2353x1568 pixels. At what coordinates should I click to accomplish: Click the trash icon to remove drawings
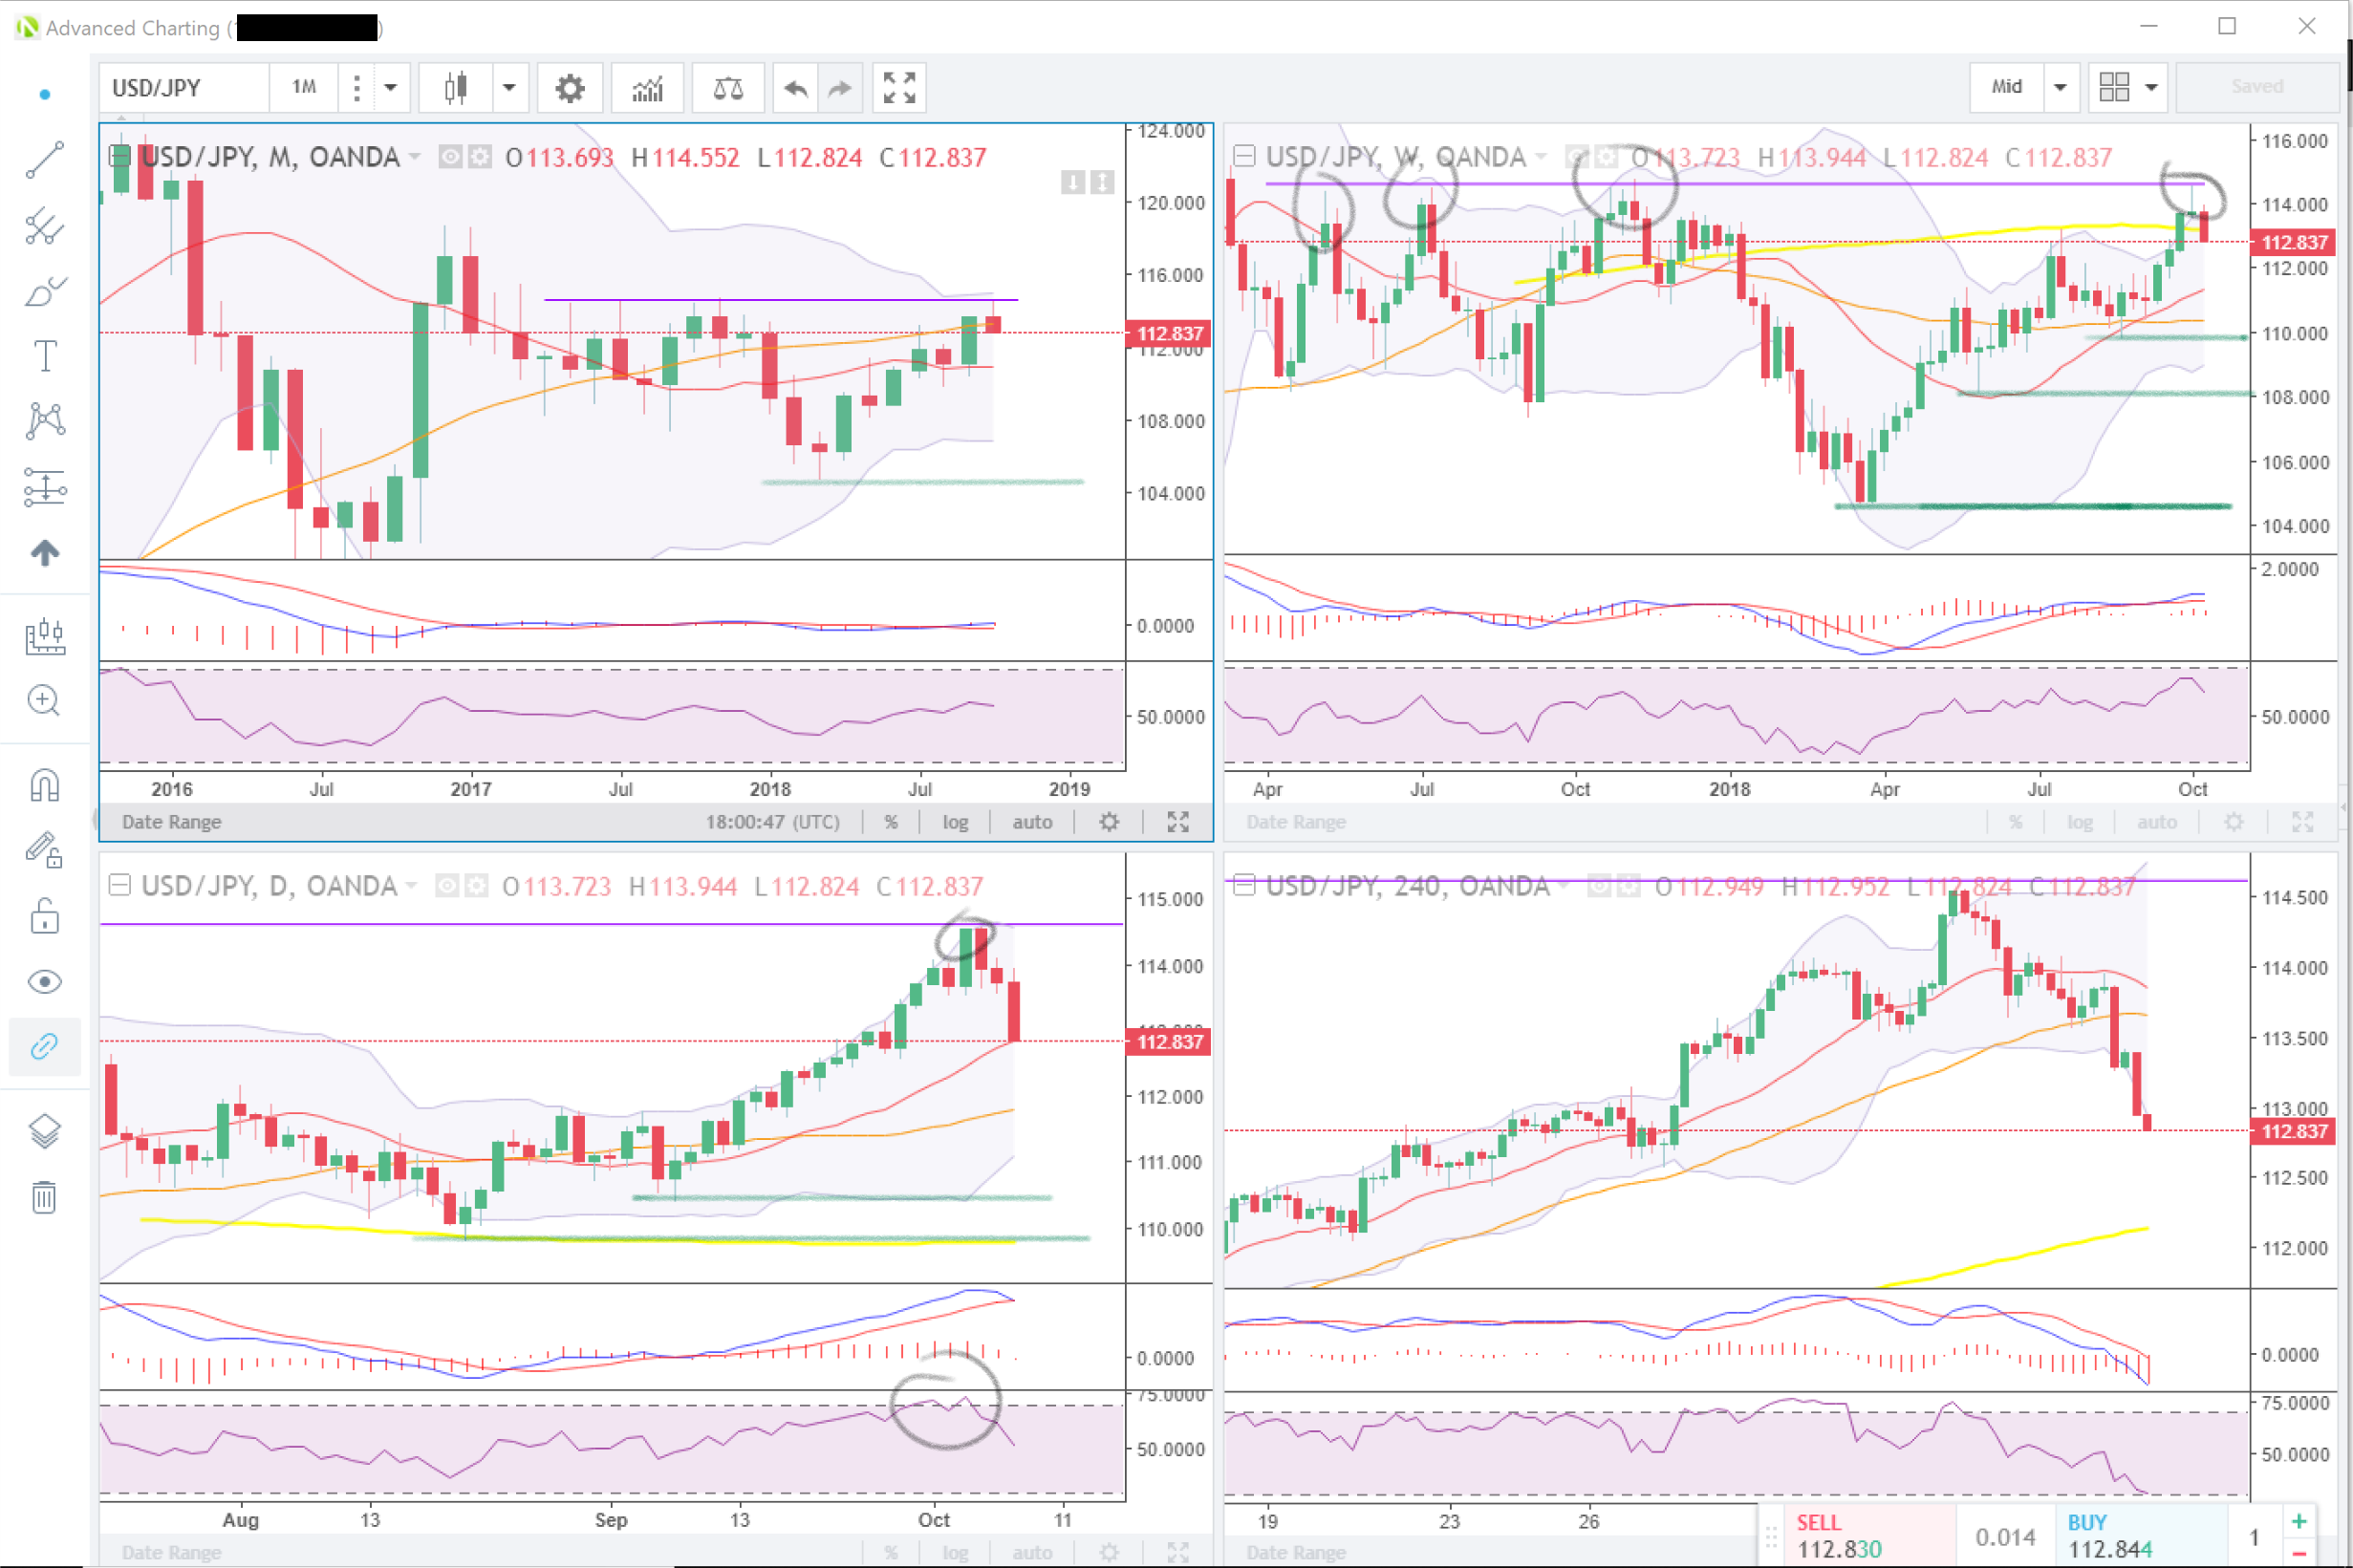point(44,1196)
